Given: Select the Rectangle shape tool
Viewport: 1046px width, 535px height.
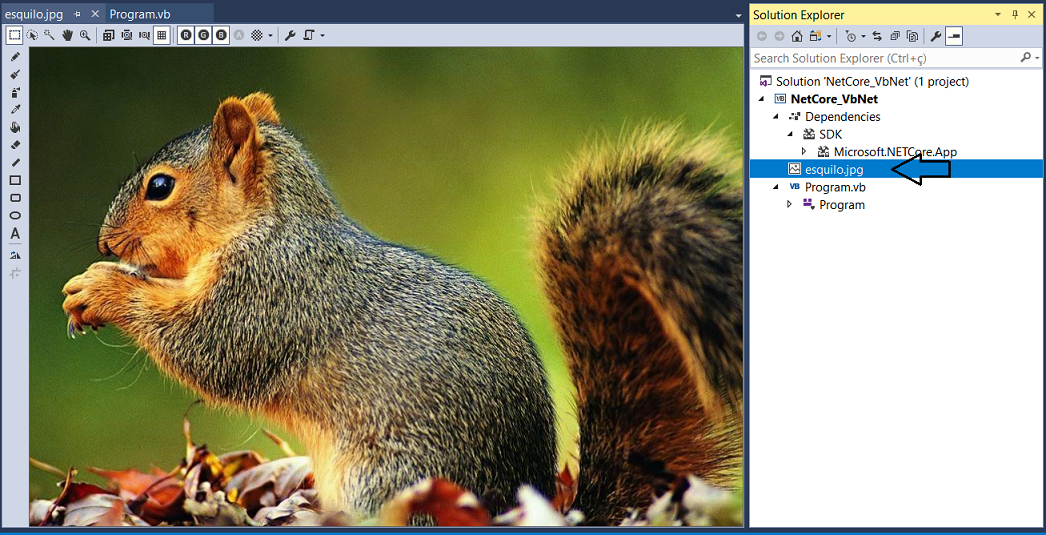Looking at the screenshot, I should [x=15, y=180].
